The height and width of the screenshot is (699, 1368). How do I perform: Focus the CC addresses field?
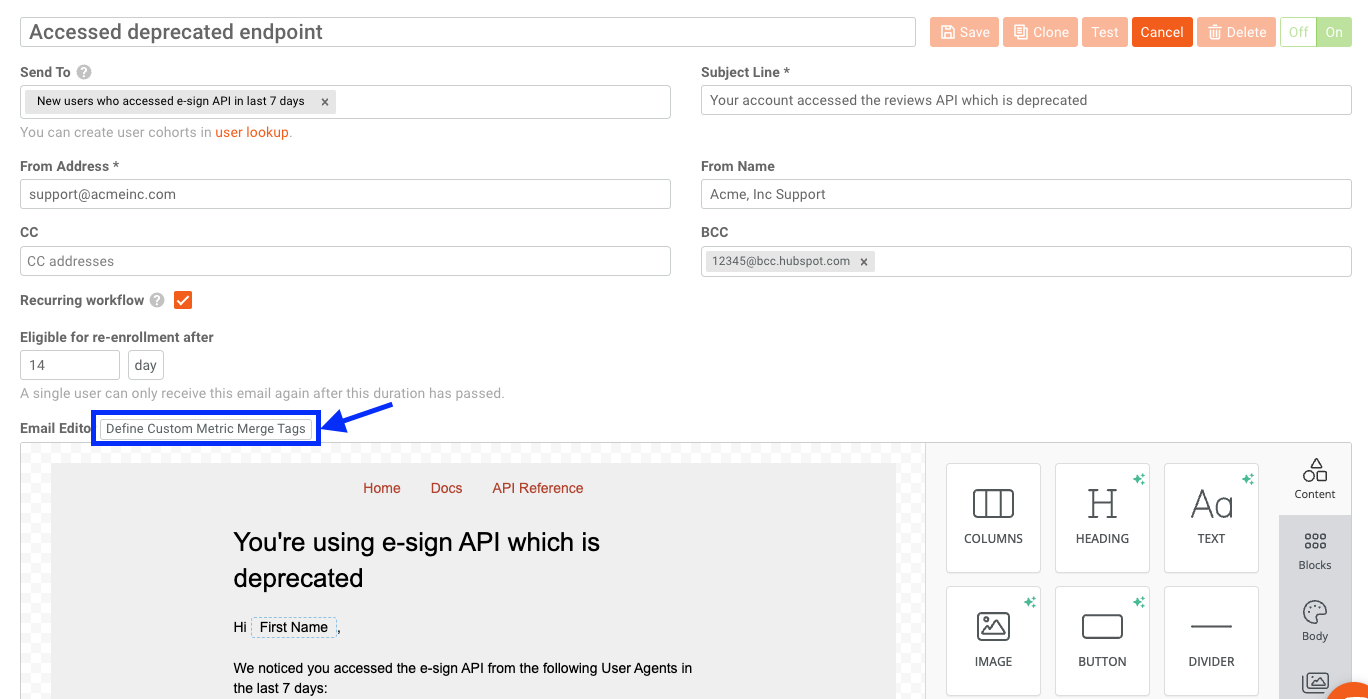click(345, 261)
